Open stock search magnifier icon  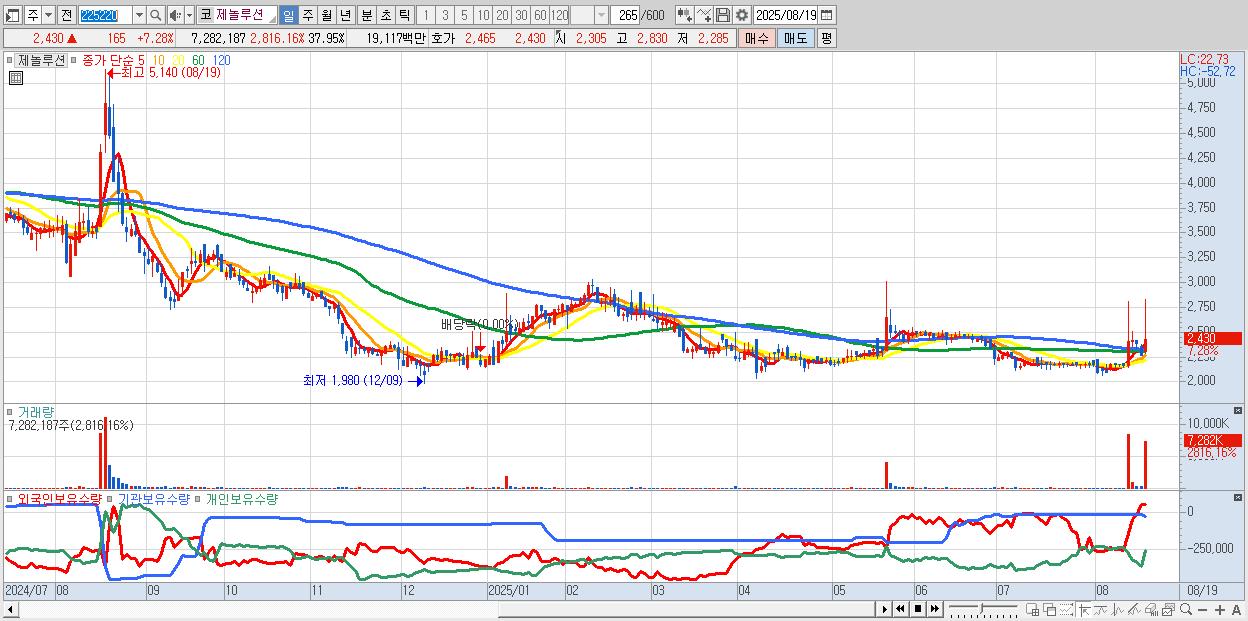tap(156, 15)
